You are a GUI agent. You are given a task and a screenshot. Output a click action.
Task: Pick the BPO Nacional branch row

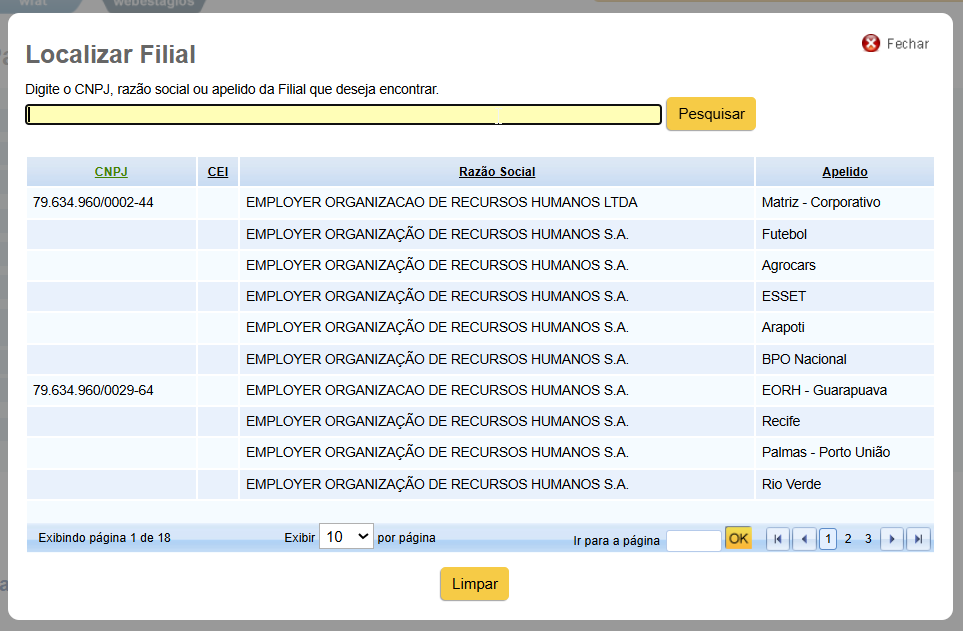[x=480, y=359]
